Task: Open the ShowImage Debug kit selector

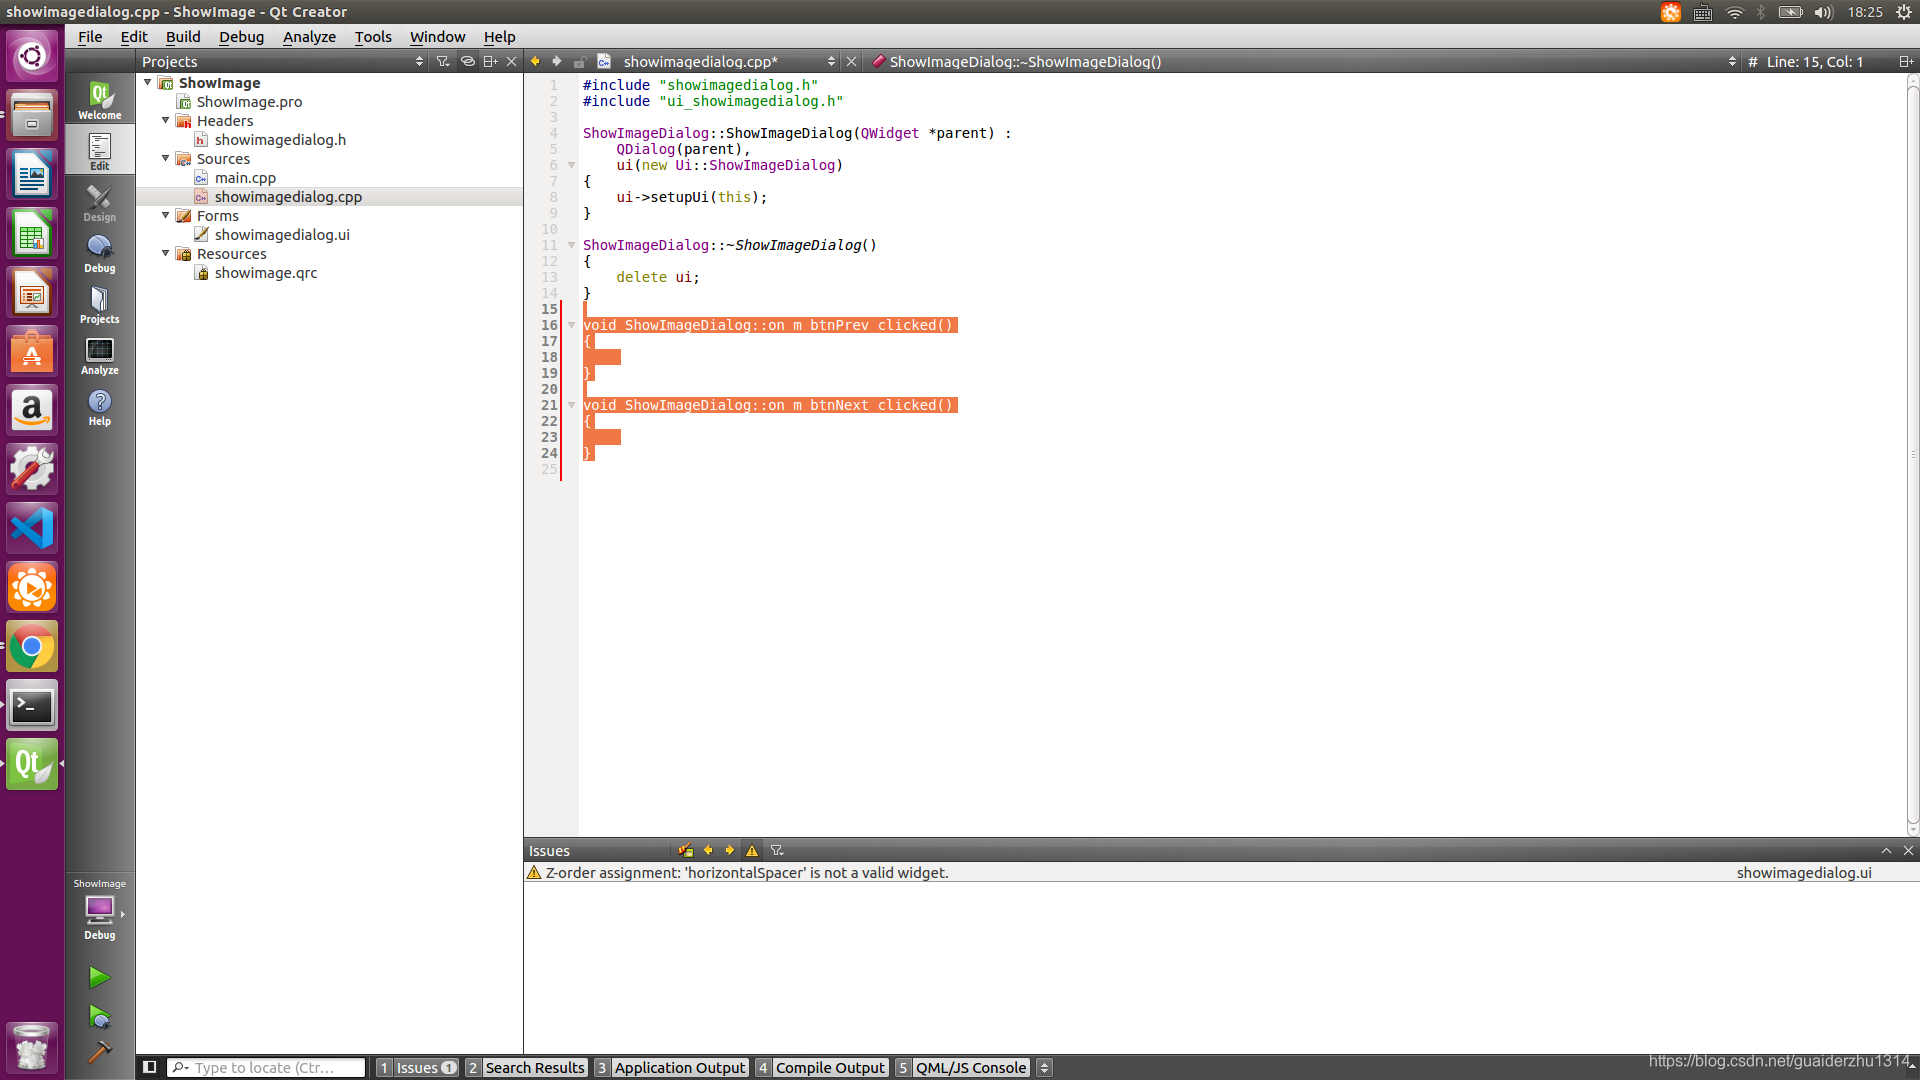Action: pyautogui.click(x=100, y=909)
